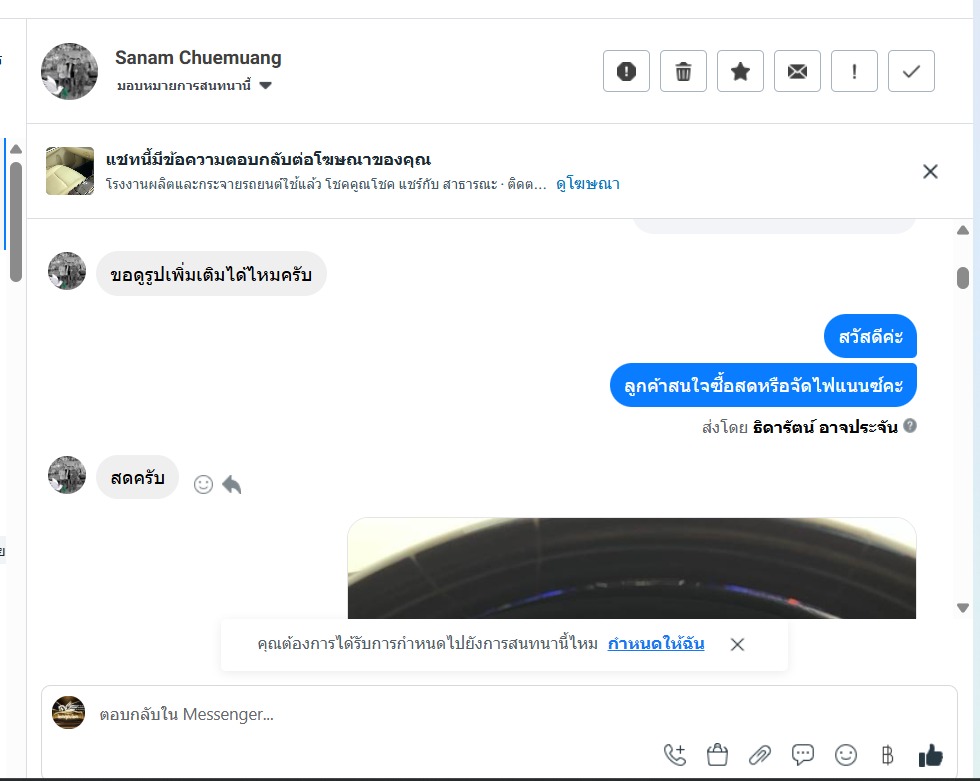
Task: Open the shopping bag order icon
Action: point(717,755)
